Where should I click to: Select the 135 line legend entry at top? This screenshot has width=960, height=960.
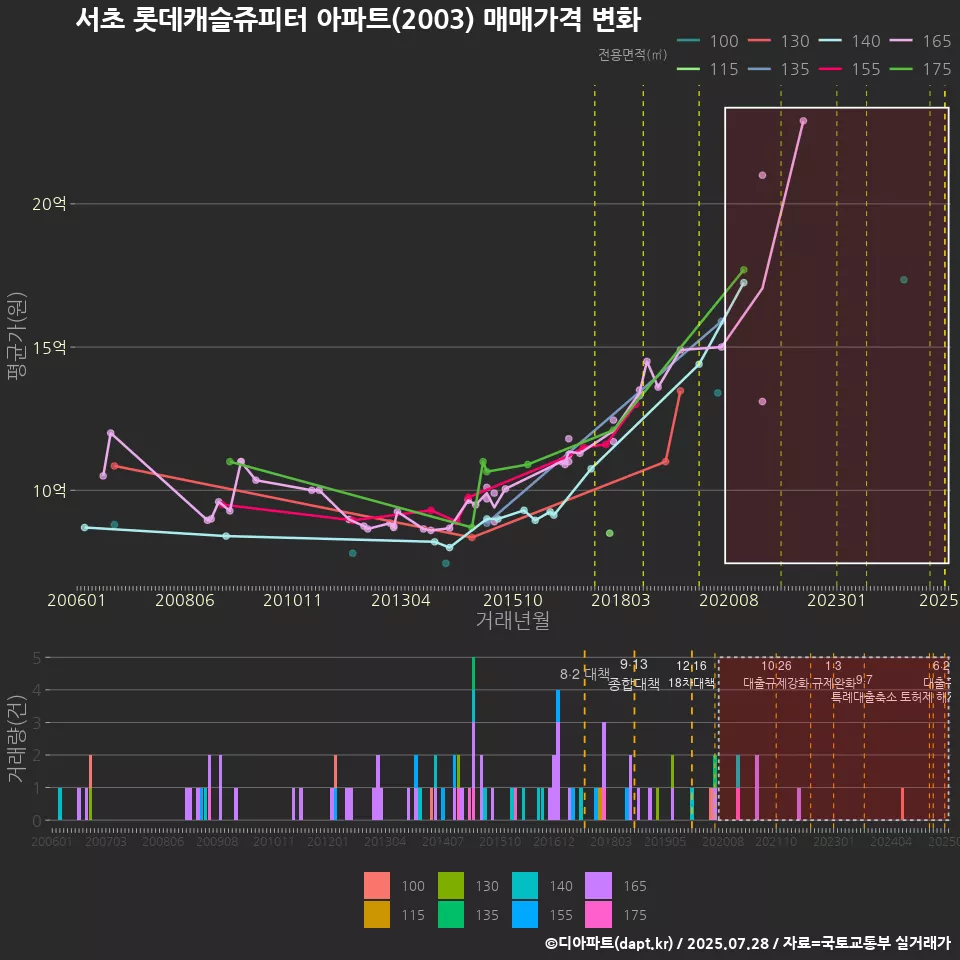[779, 69]
